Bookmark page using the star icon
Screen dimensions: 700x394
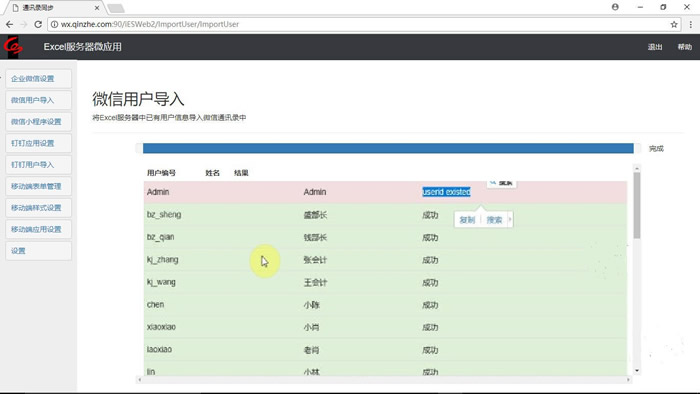click(x=674, y=25)
